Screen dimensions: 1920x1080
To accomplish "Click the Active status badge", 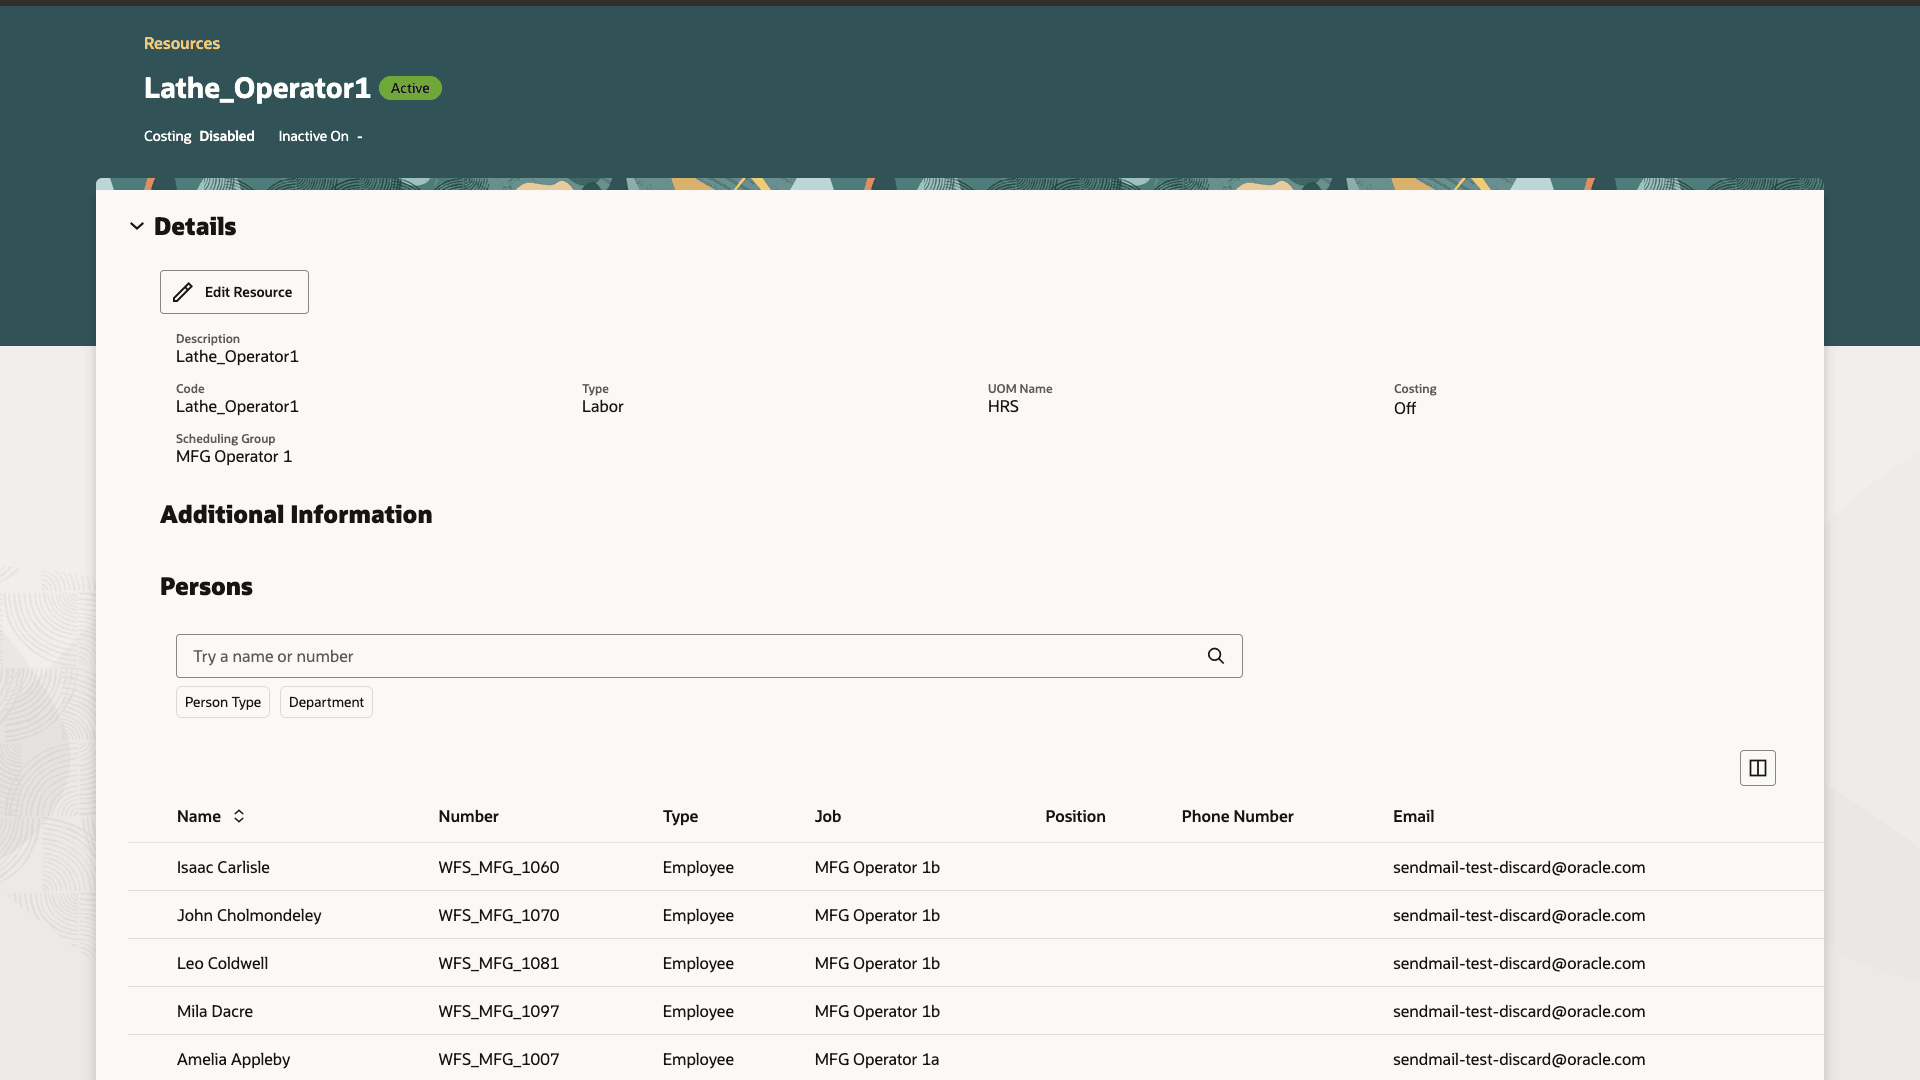I will tap(410, 88).
